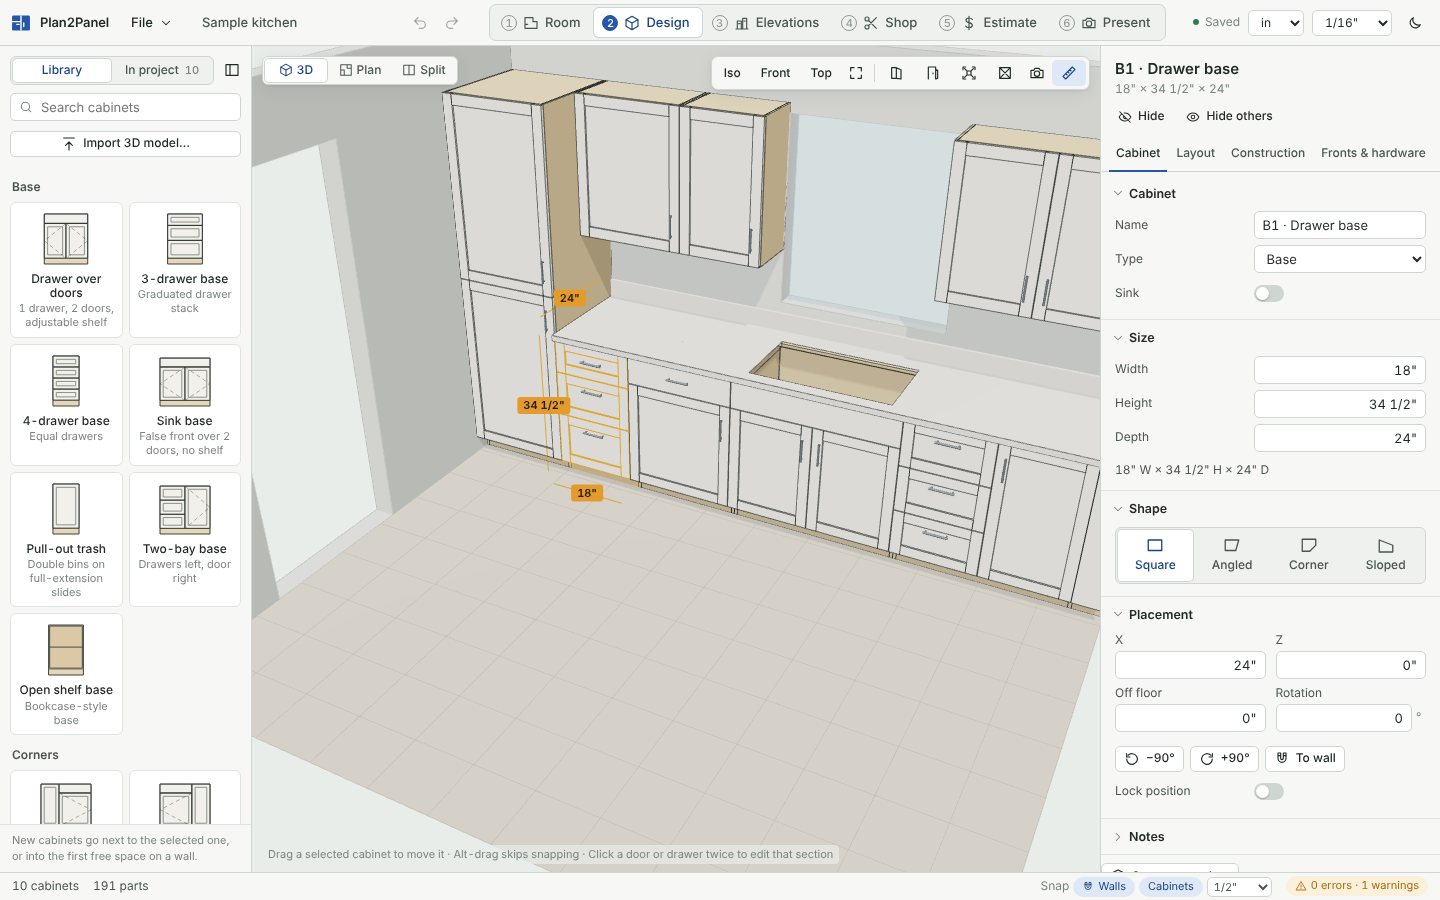The width and height of the screenshot is (1440, 900).
Task: Click the Search cabinets field
Action: click(125, 107)
